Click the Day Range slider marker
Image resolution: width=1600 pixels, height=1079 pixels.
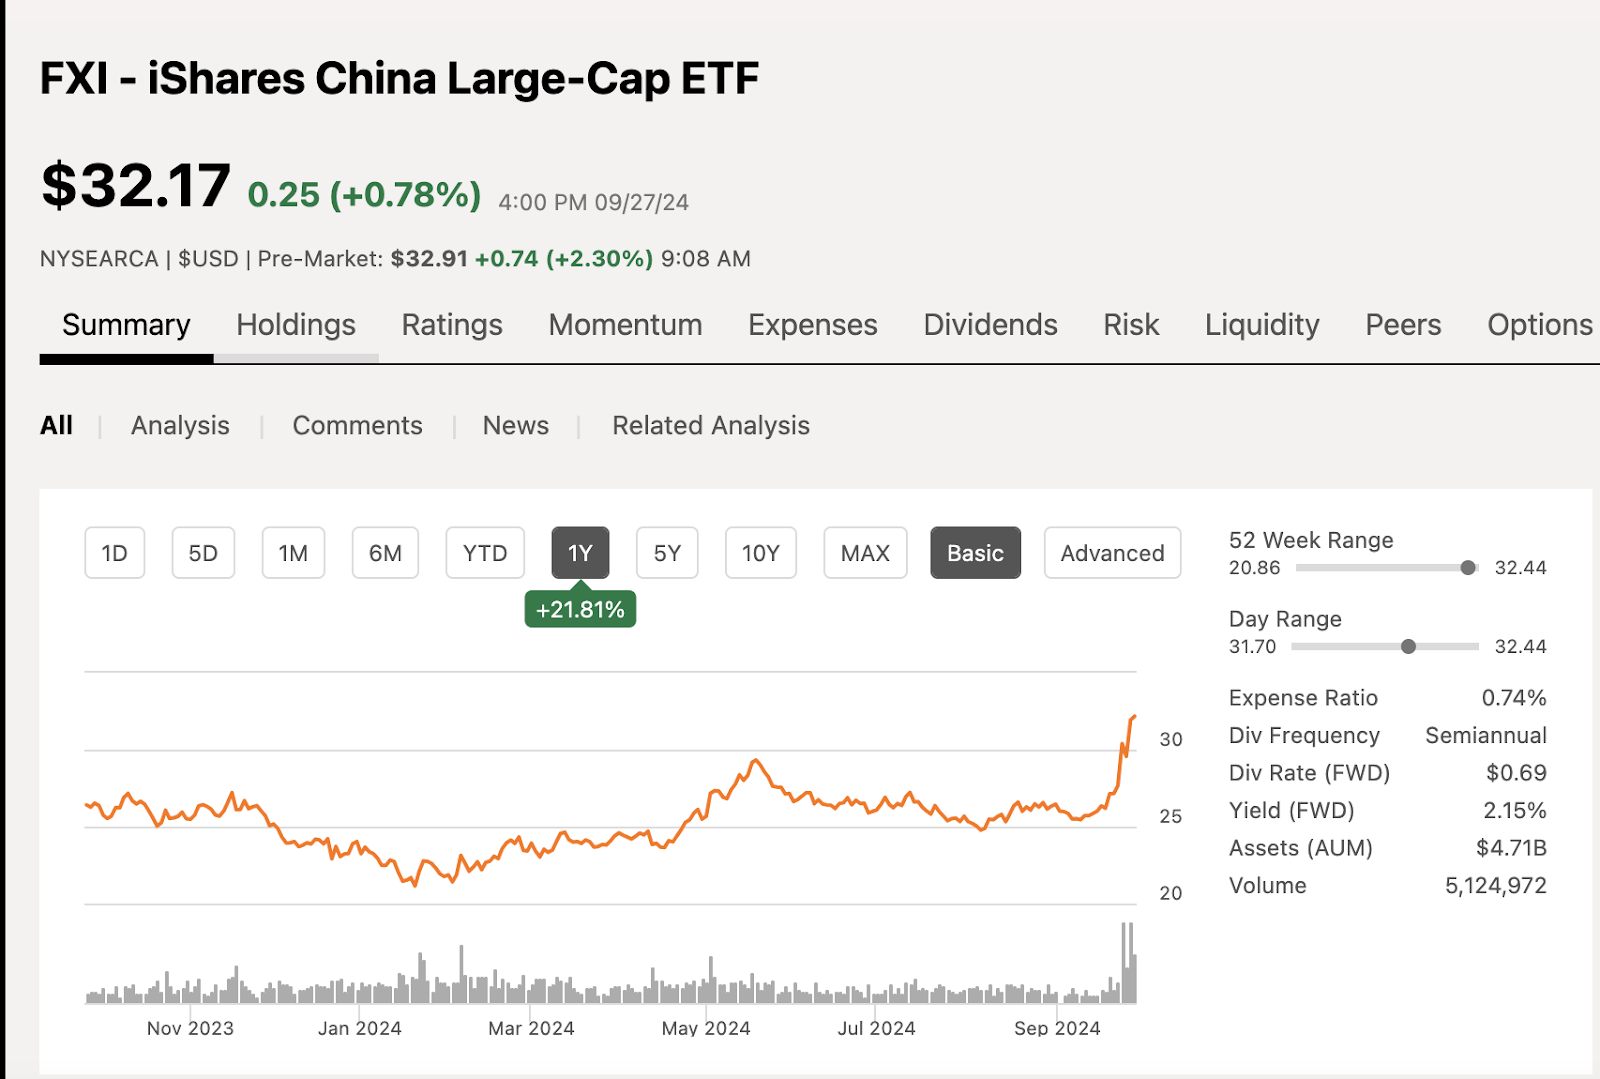click(1408, 647)
